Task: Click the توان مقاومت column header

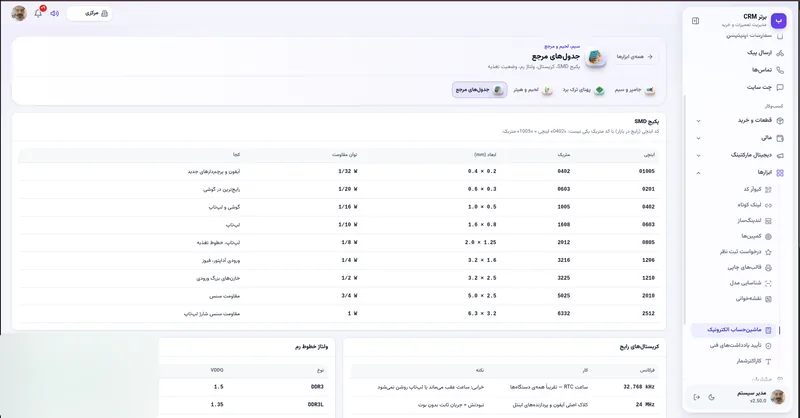Action: click(x=344, y=155)
